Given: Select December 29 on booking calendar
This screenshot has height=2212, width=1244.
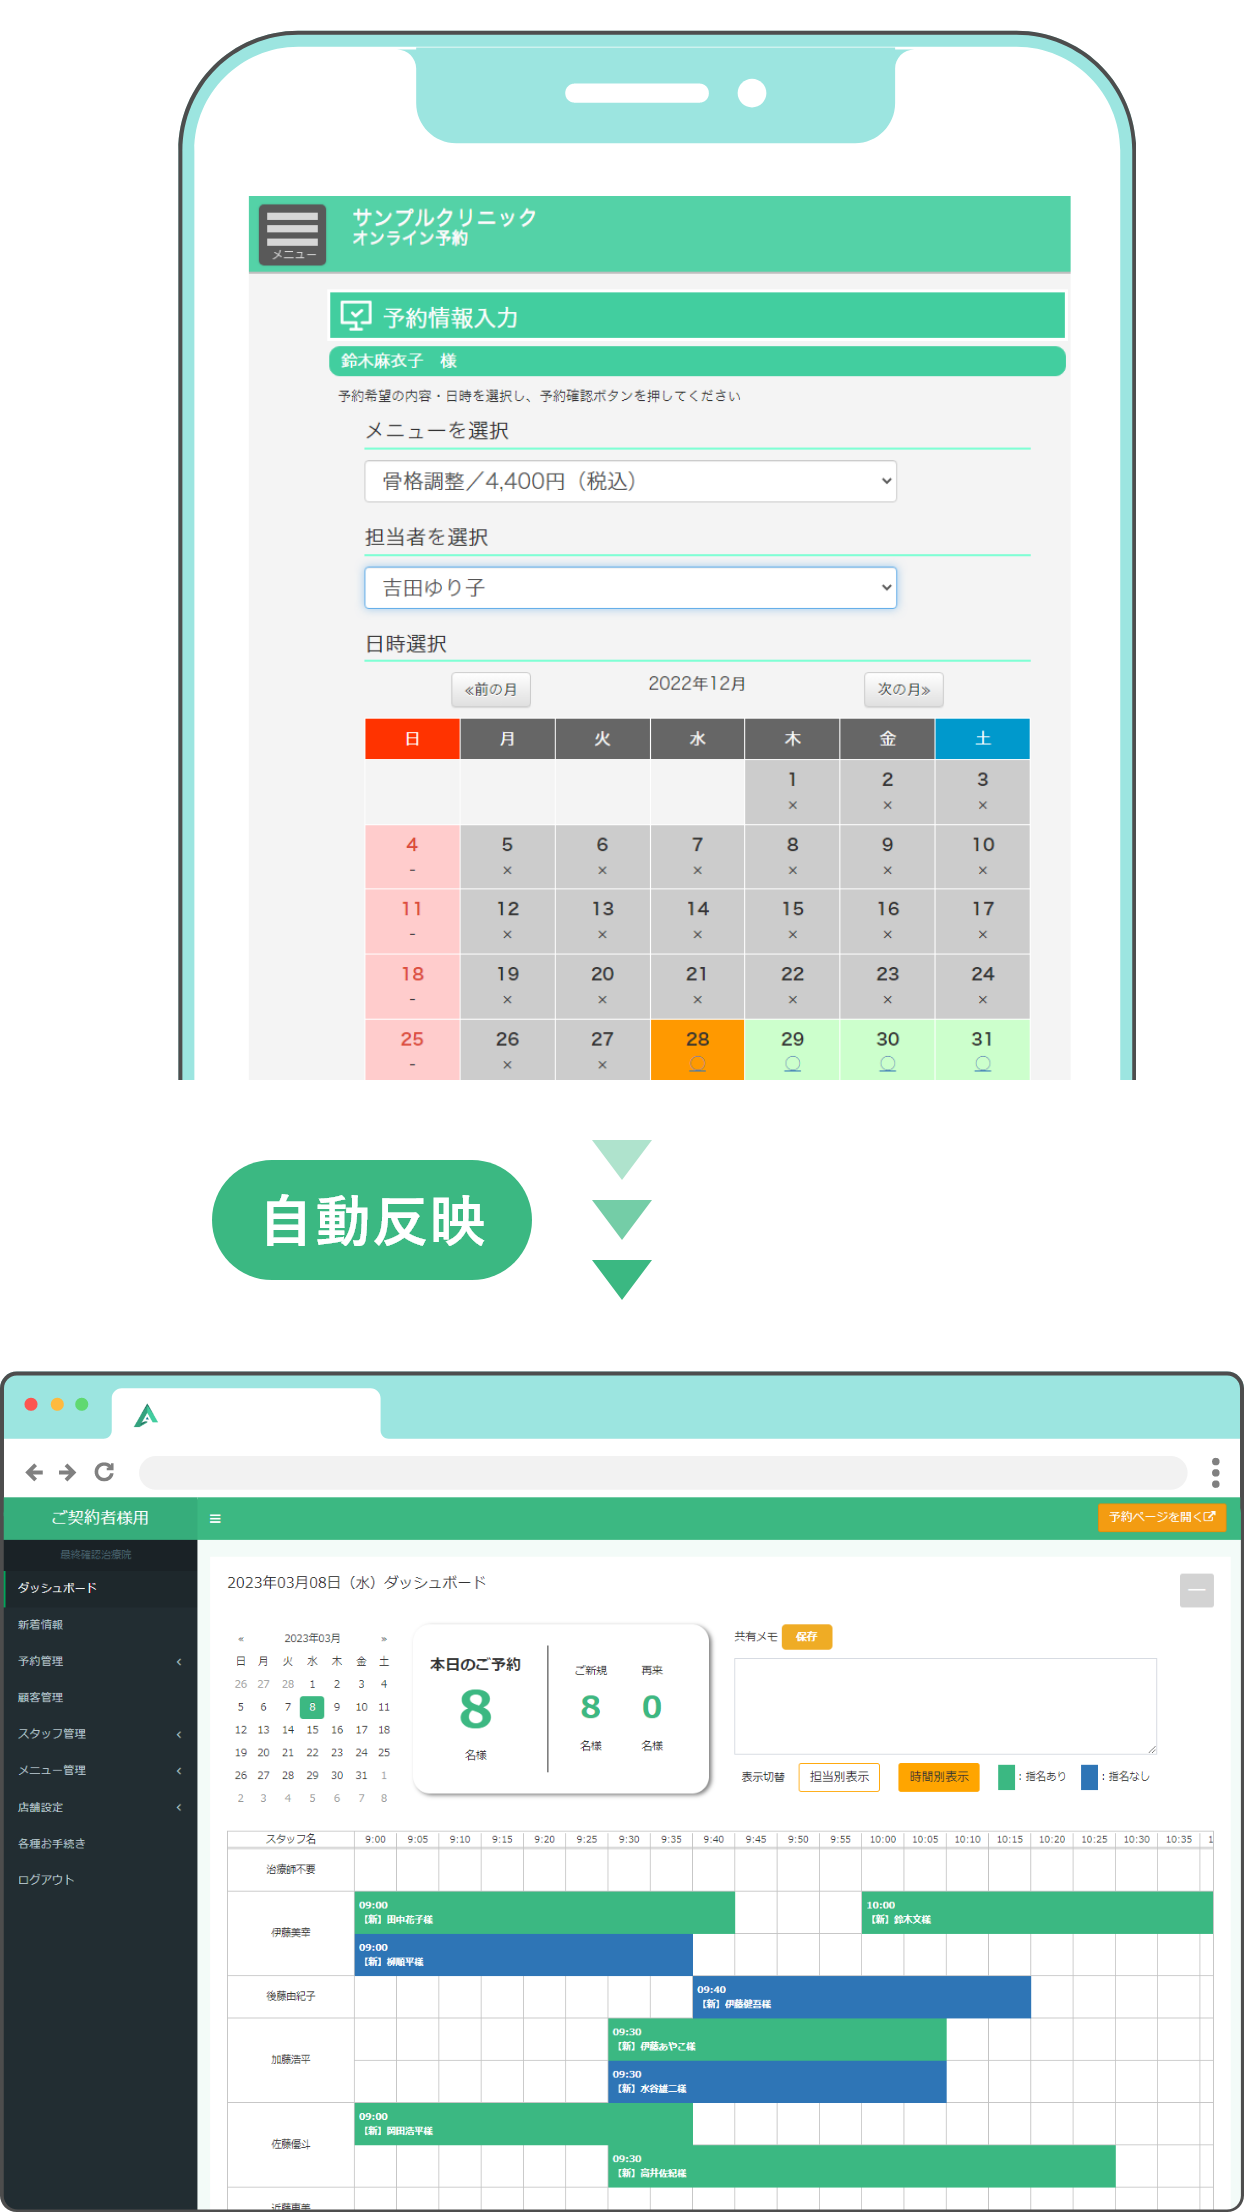Looking at the screenshot, I should [792, 1049].
